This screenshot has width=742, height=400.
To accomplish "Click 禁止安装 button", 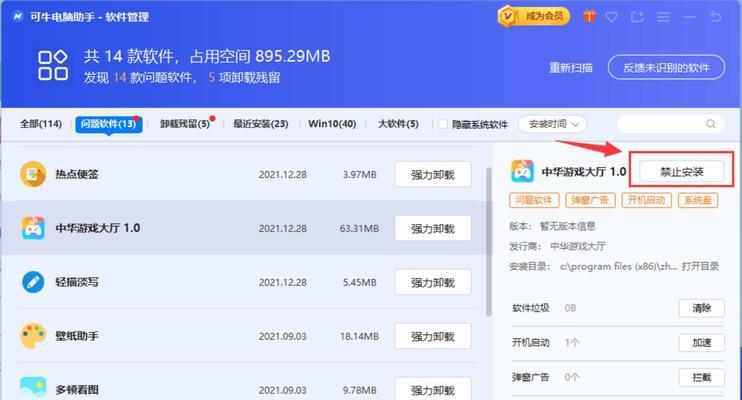I will [x=681, y=172].
